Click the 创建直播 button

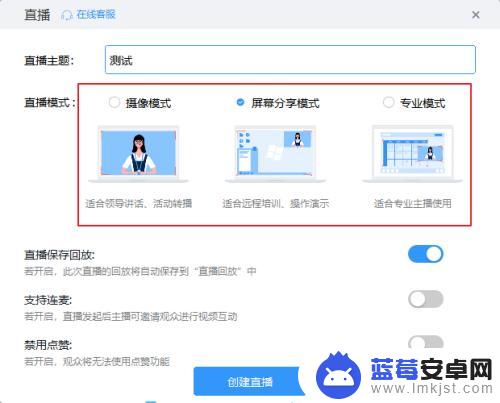coord(249,381)
